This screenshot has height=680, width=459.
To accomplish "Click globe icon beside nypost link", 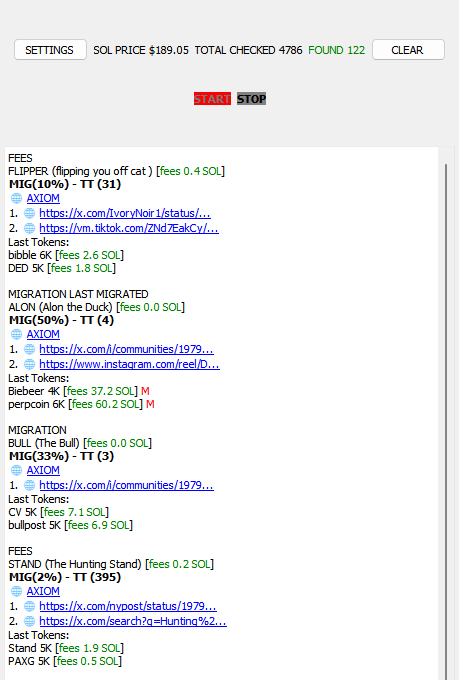I will coord(30,606).
